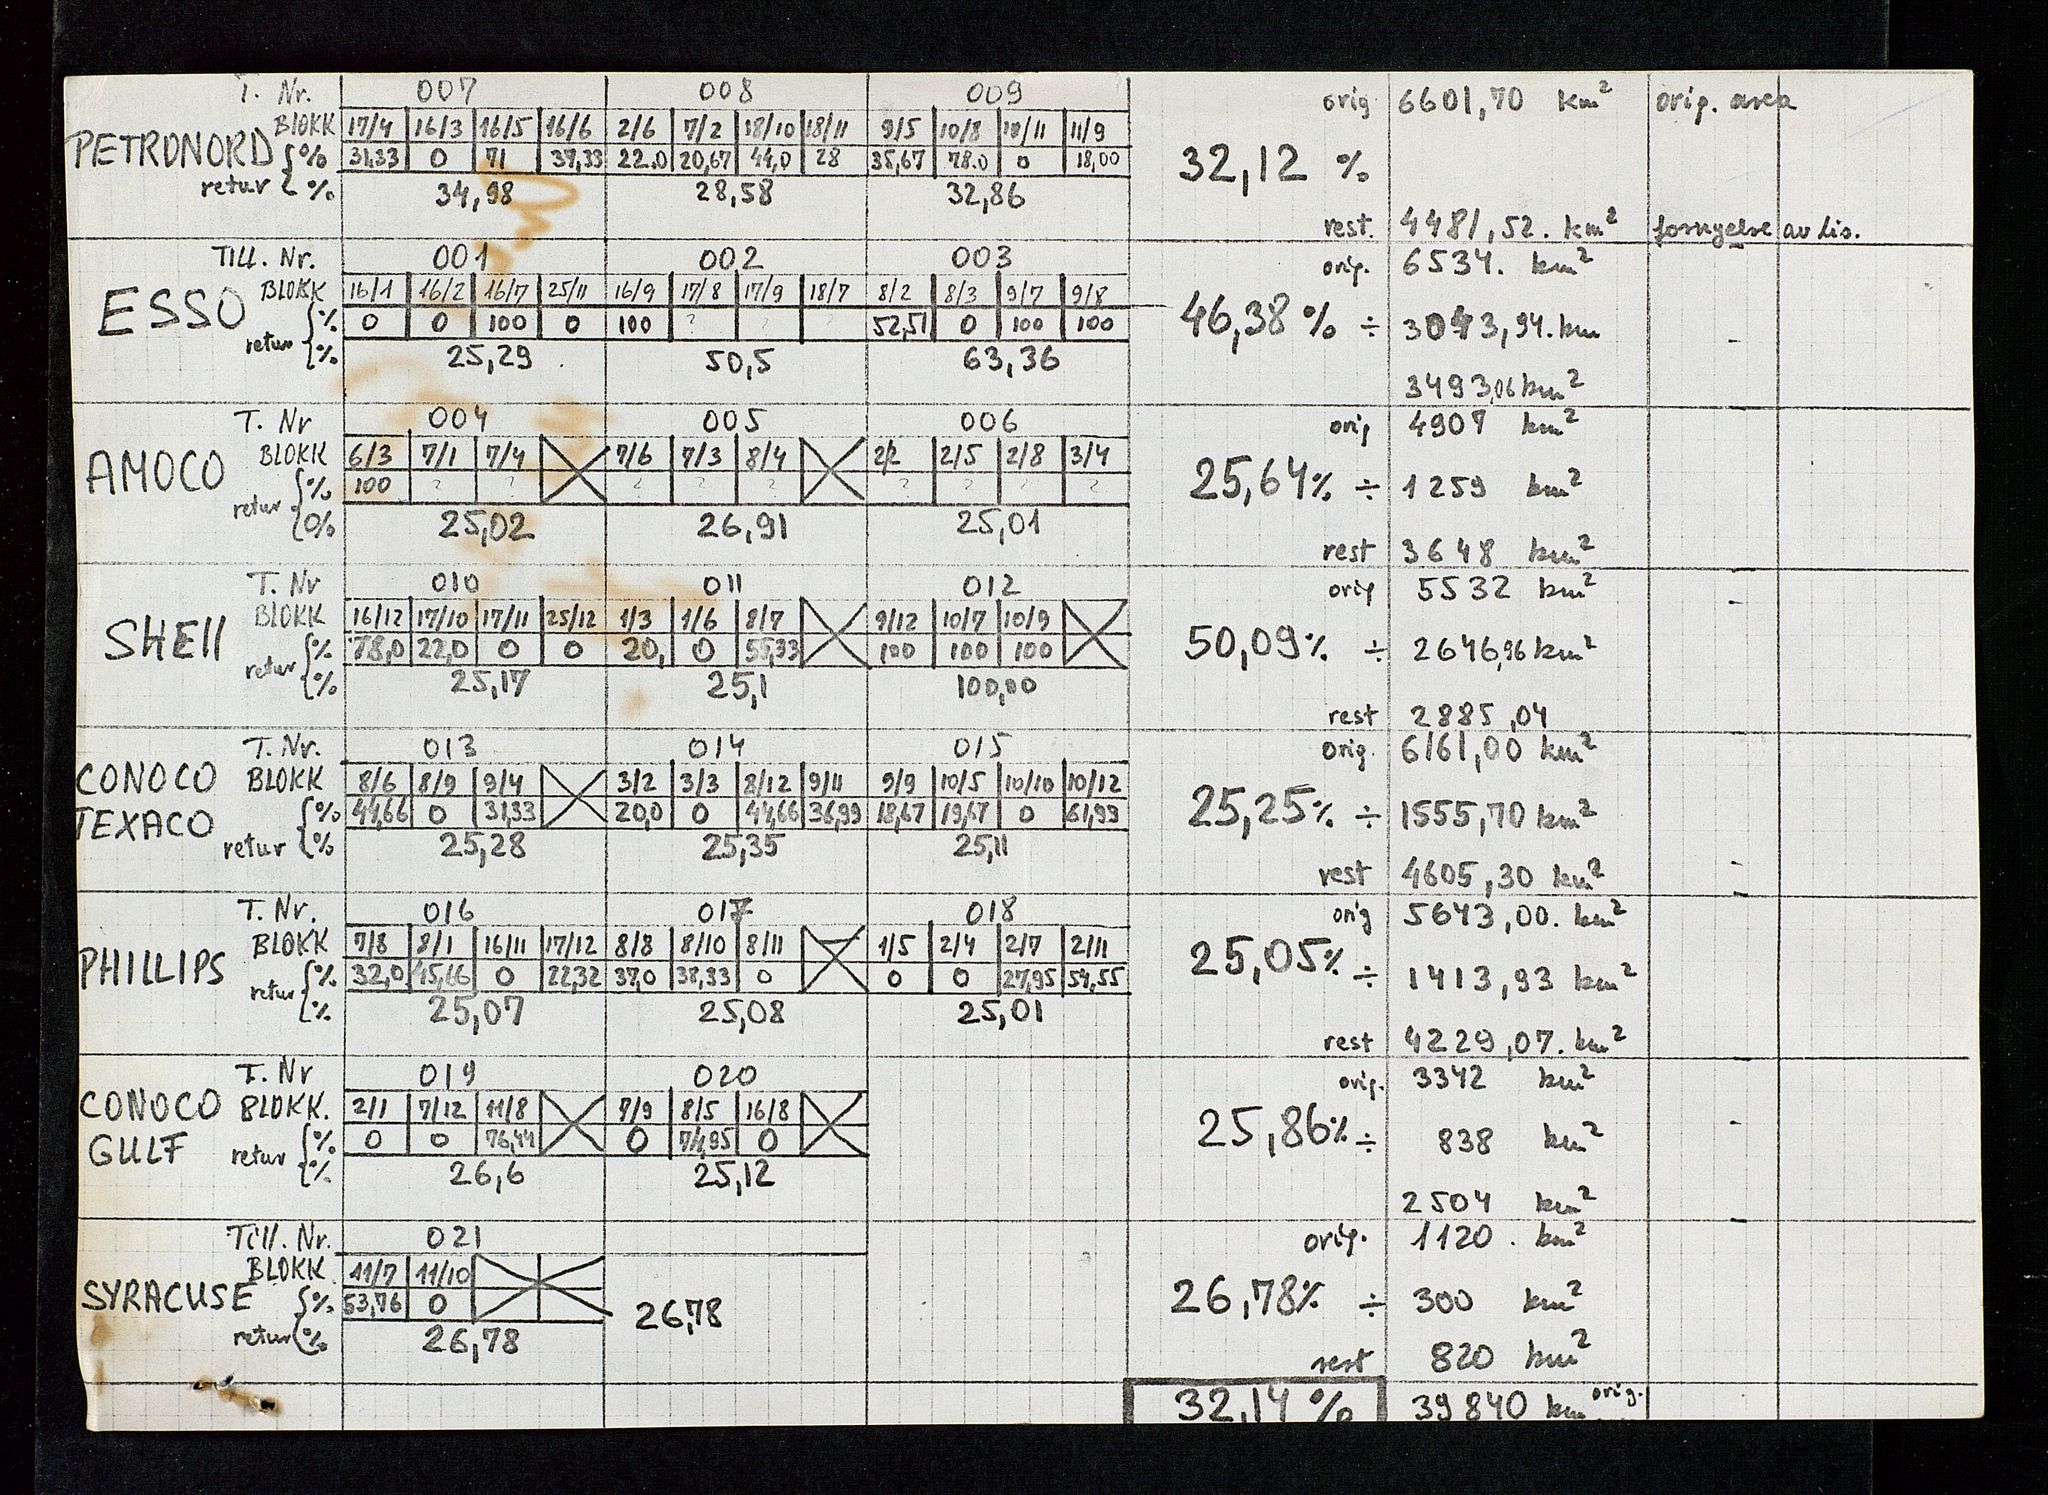
Task: Select the 1413,93 km² returned area
Action: click(x=1522, y=978)
